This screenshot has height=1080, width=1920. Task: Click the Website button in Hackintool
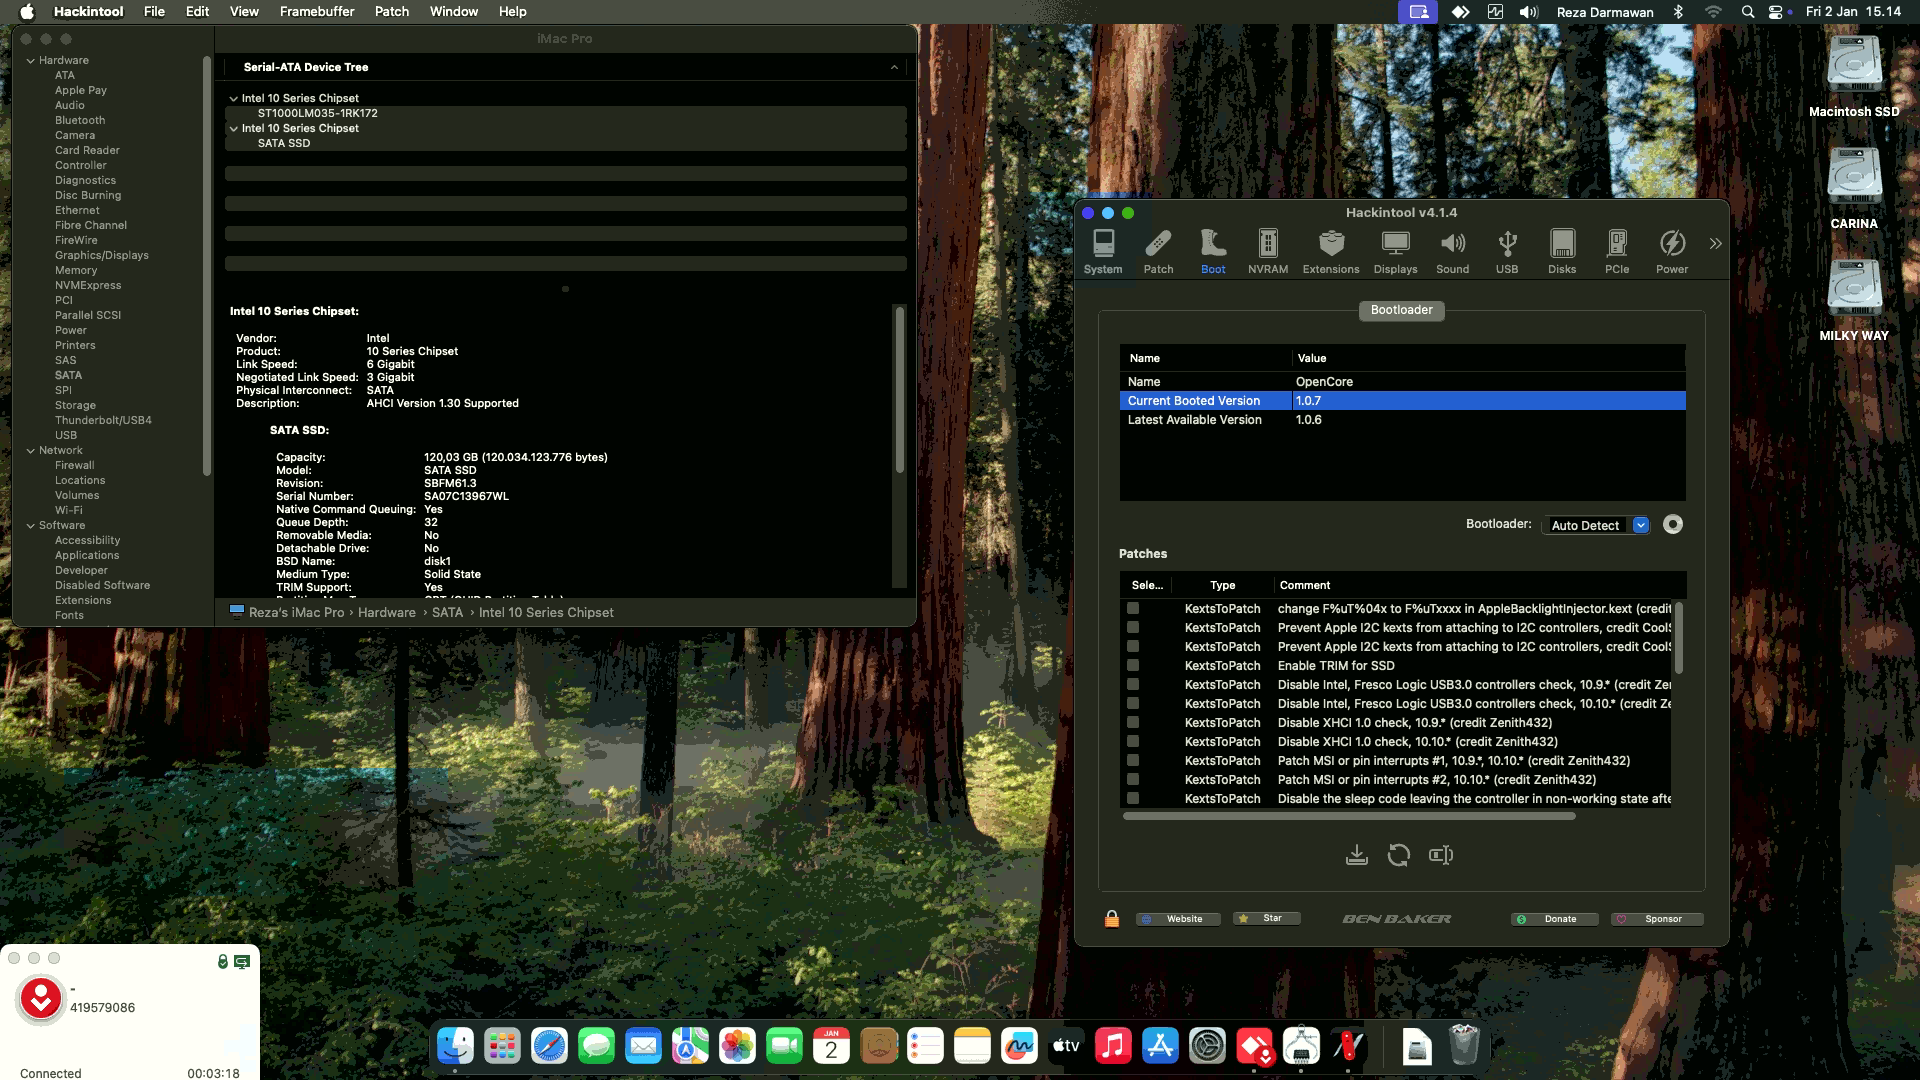1178,918
